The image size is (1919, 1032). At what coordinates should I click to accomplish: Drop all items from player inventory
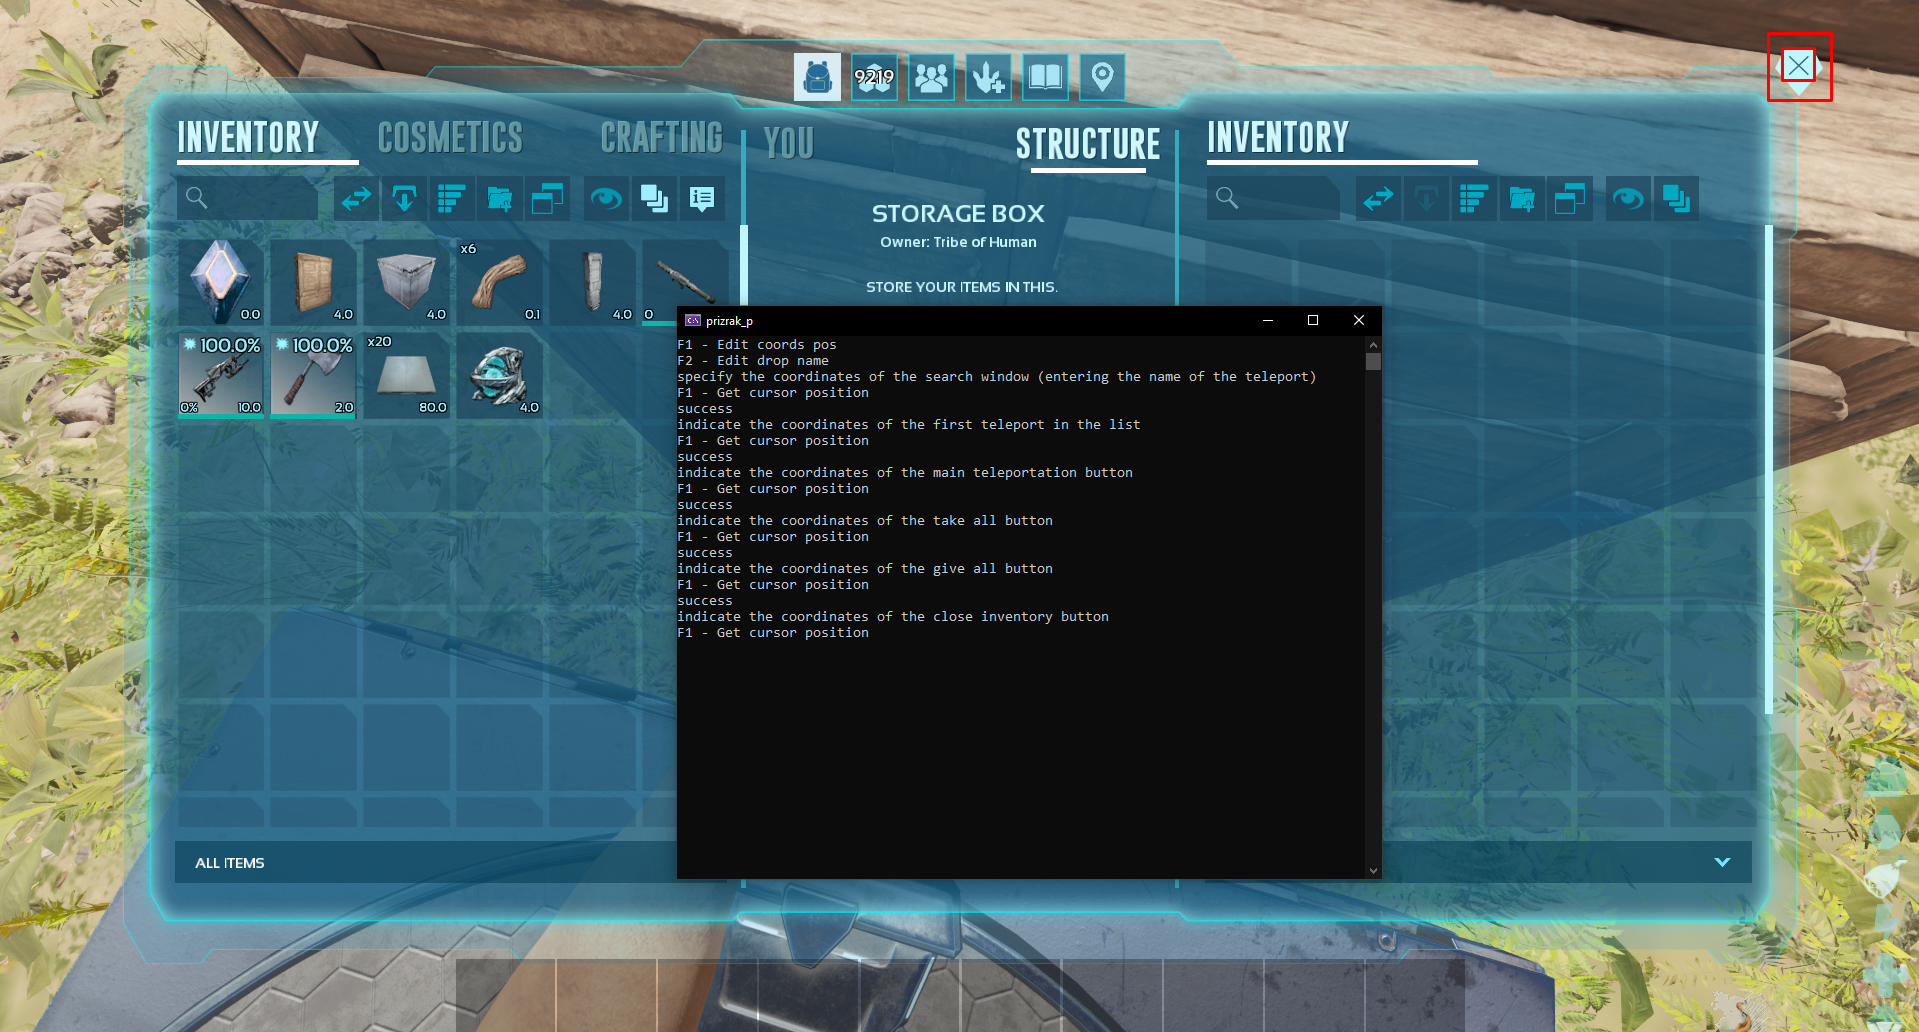point(404,199)
